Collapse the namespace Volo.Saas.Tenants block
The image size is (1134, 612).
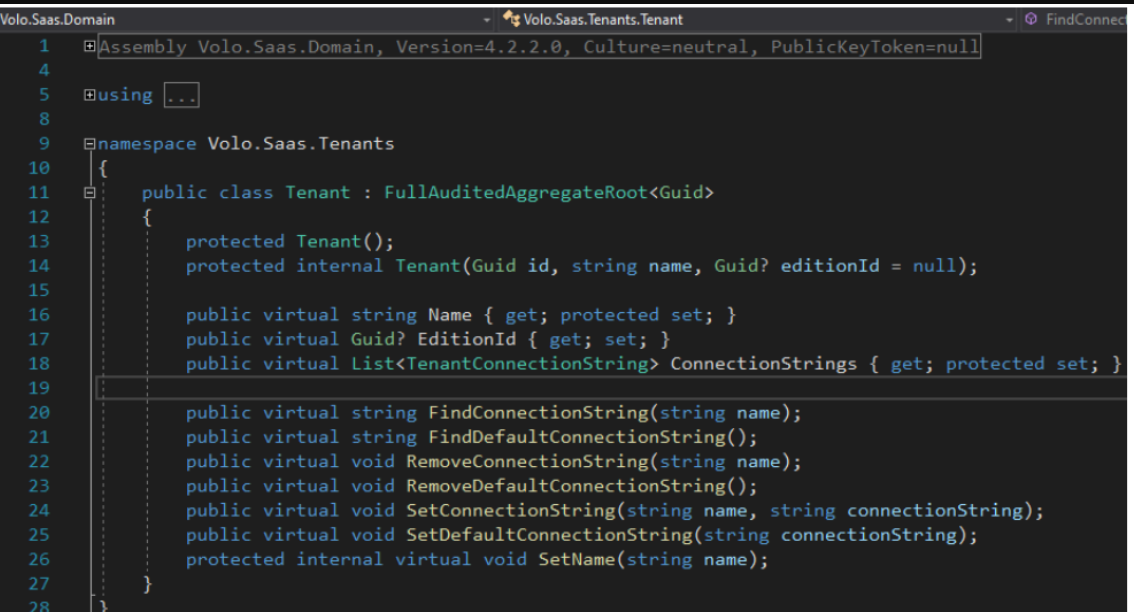tap(90, 143)
